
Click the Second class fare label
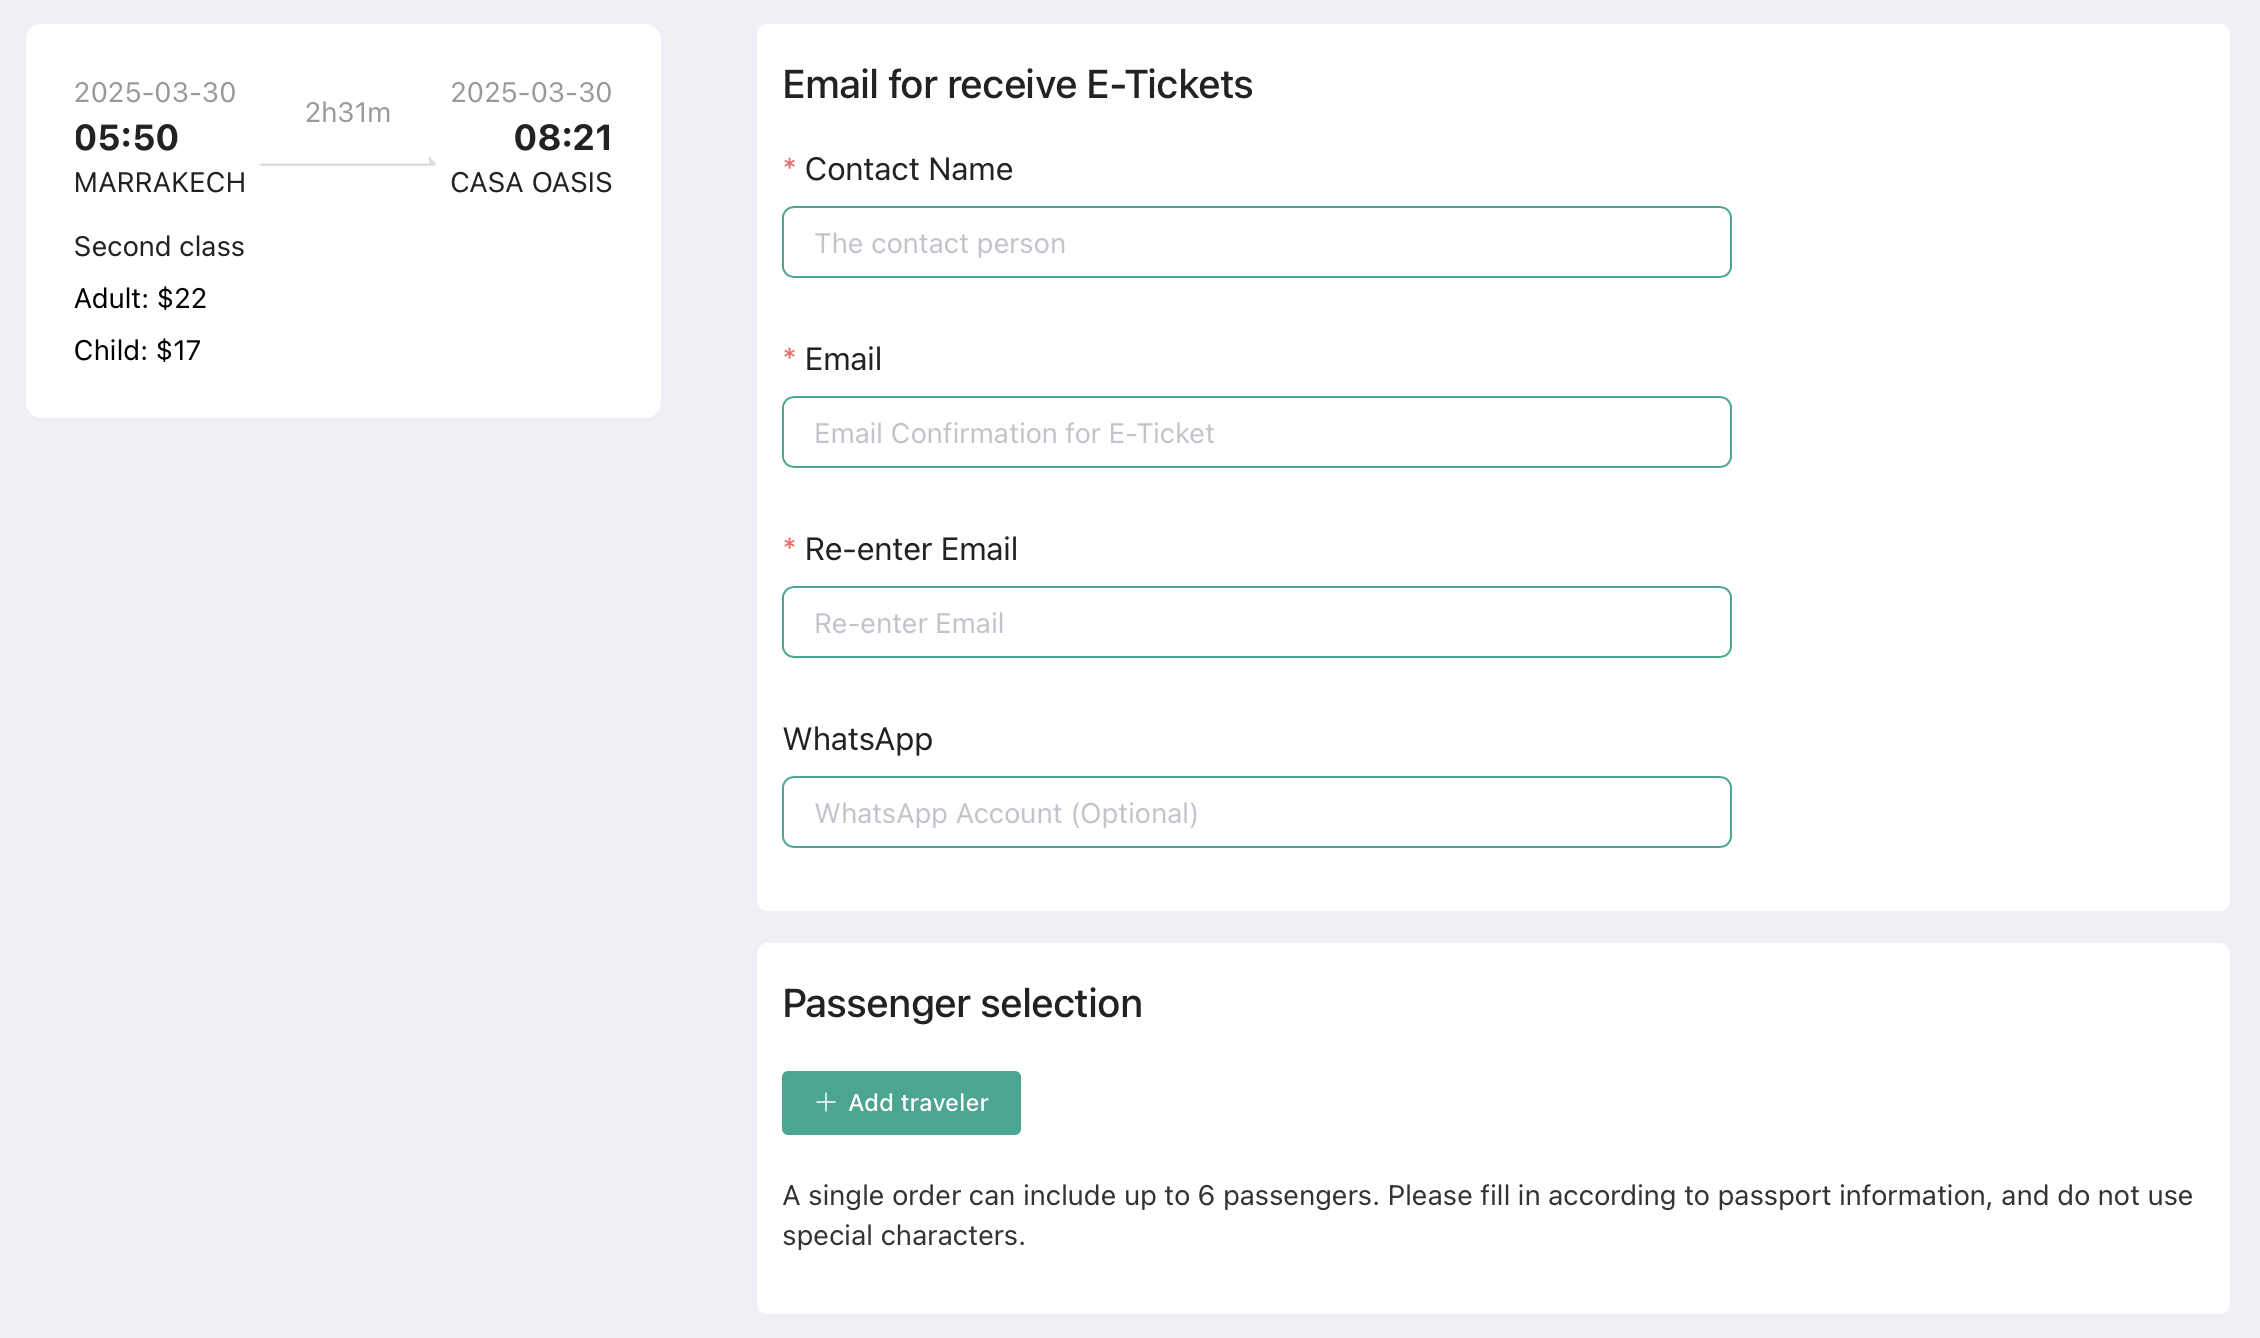(159, 246)
